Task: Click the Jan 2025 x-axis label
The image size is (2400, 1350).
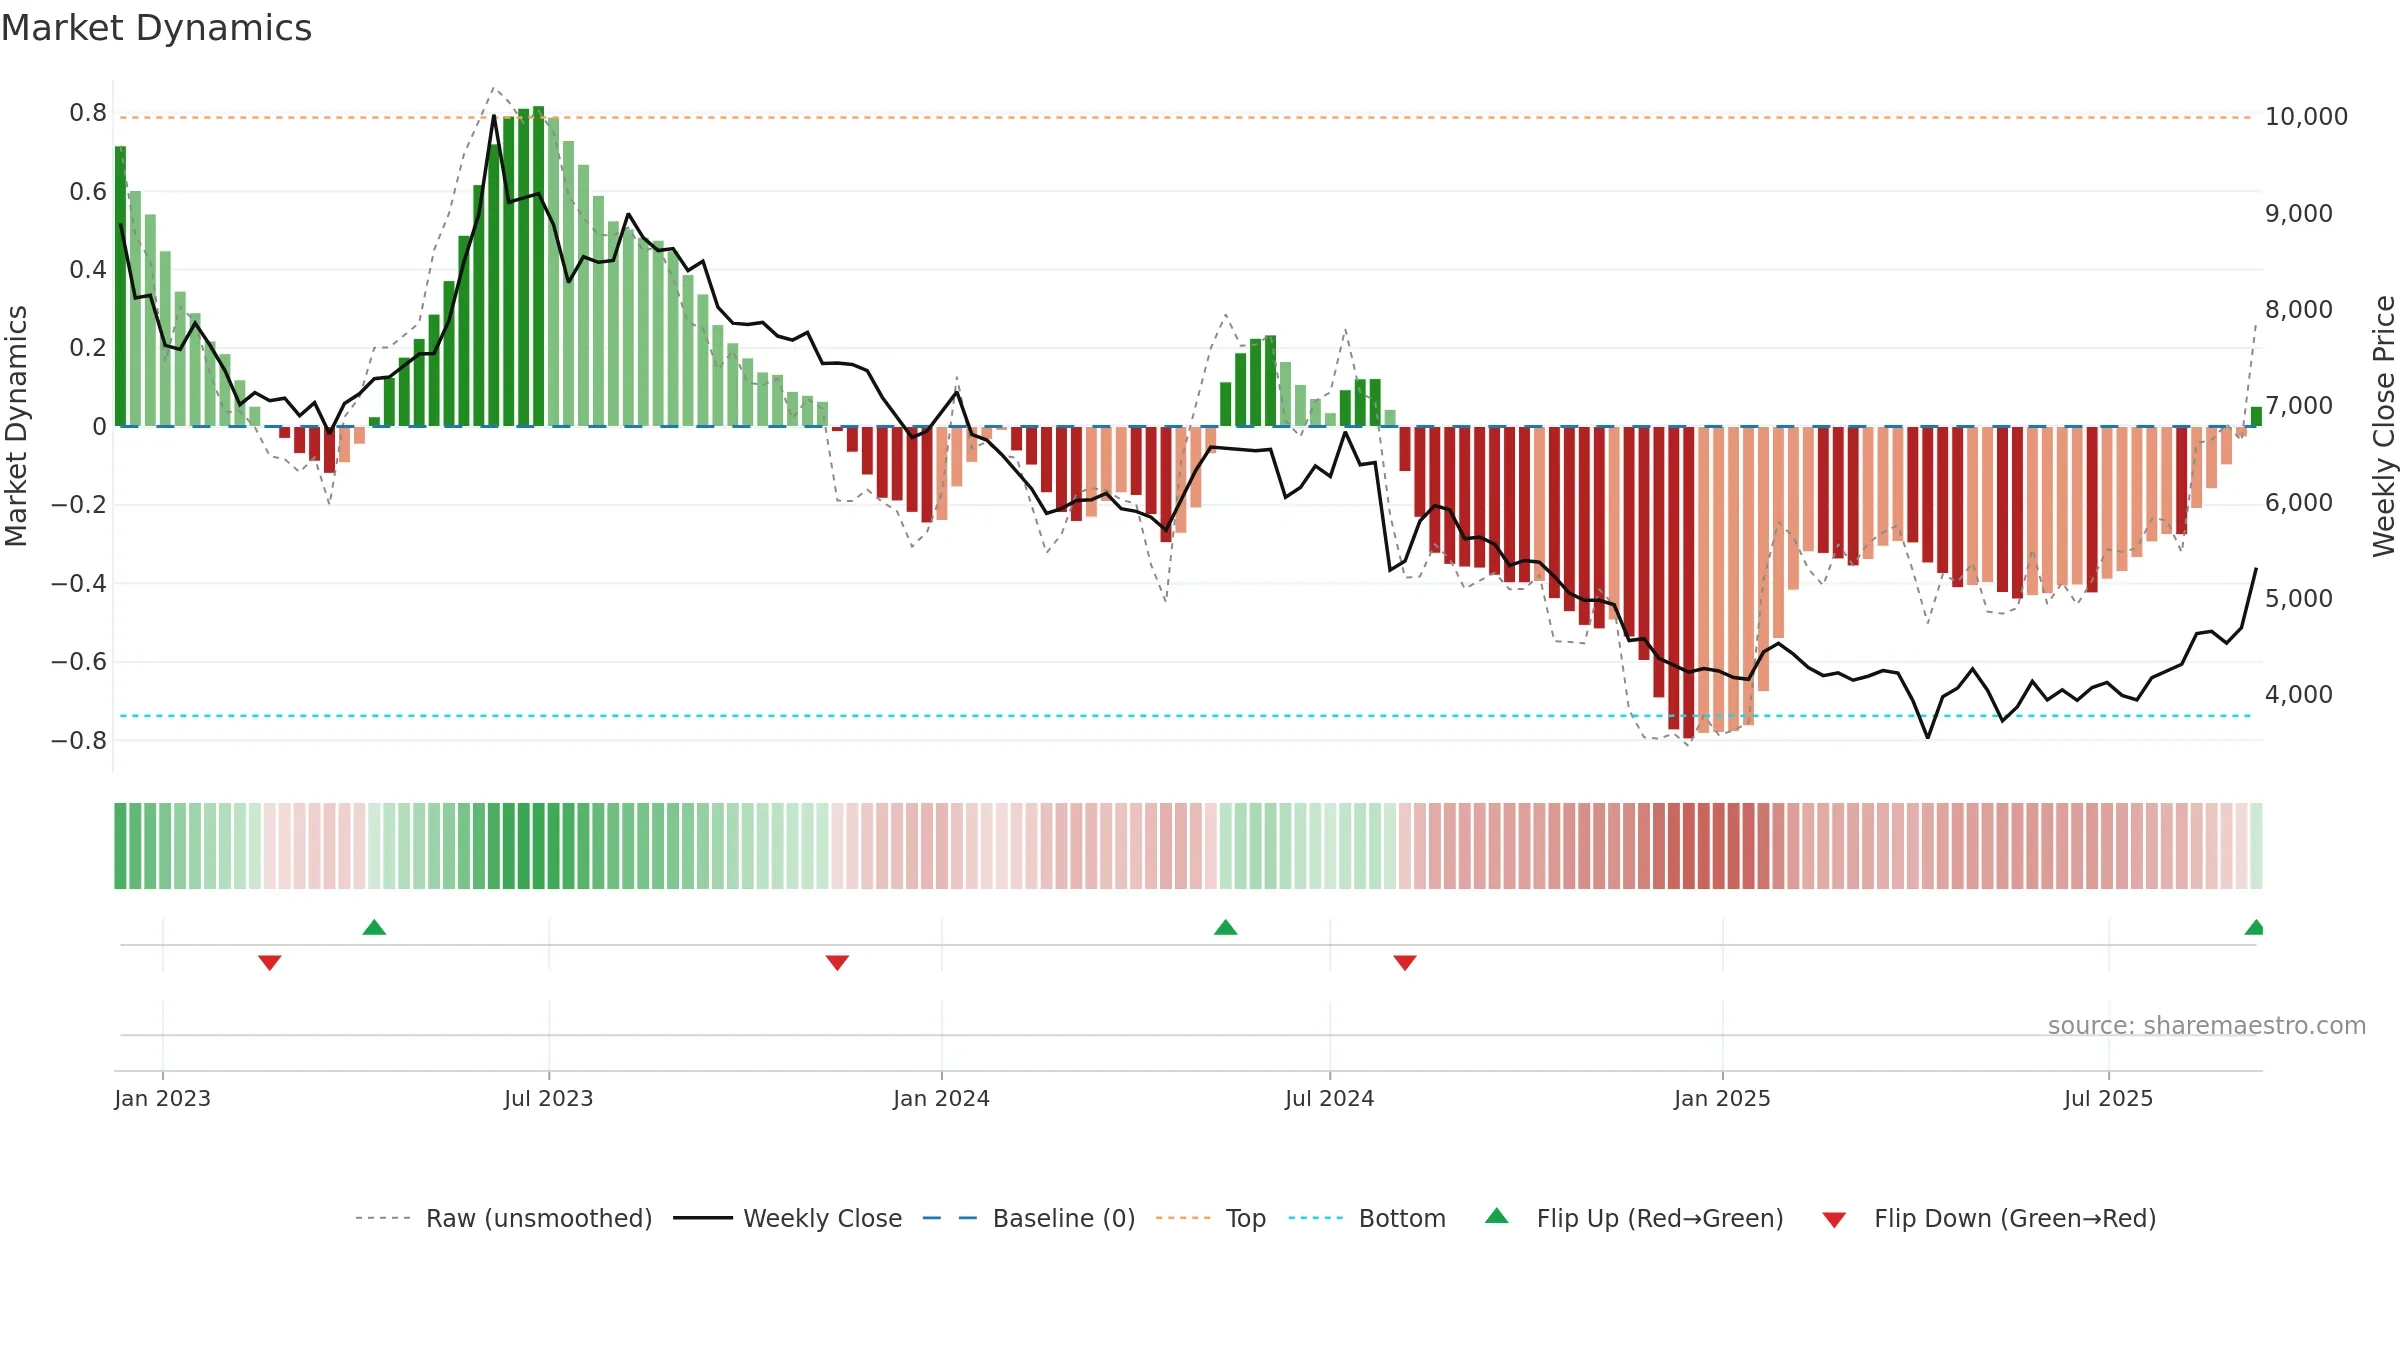Action: click(x=1722, y=1098)
